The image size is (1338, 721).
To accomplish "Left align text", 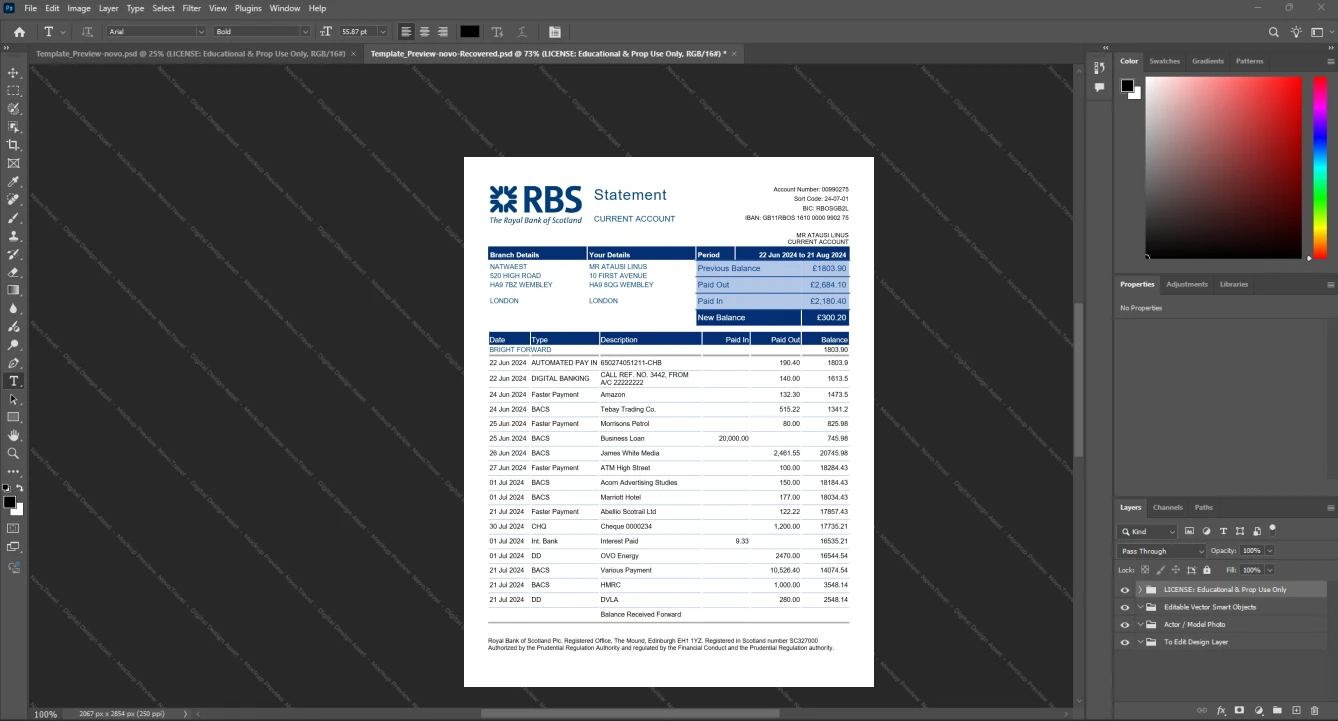I will pyautogui.click(x=406, y=32).
